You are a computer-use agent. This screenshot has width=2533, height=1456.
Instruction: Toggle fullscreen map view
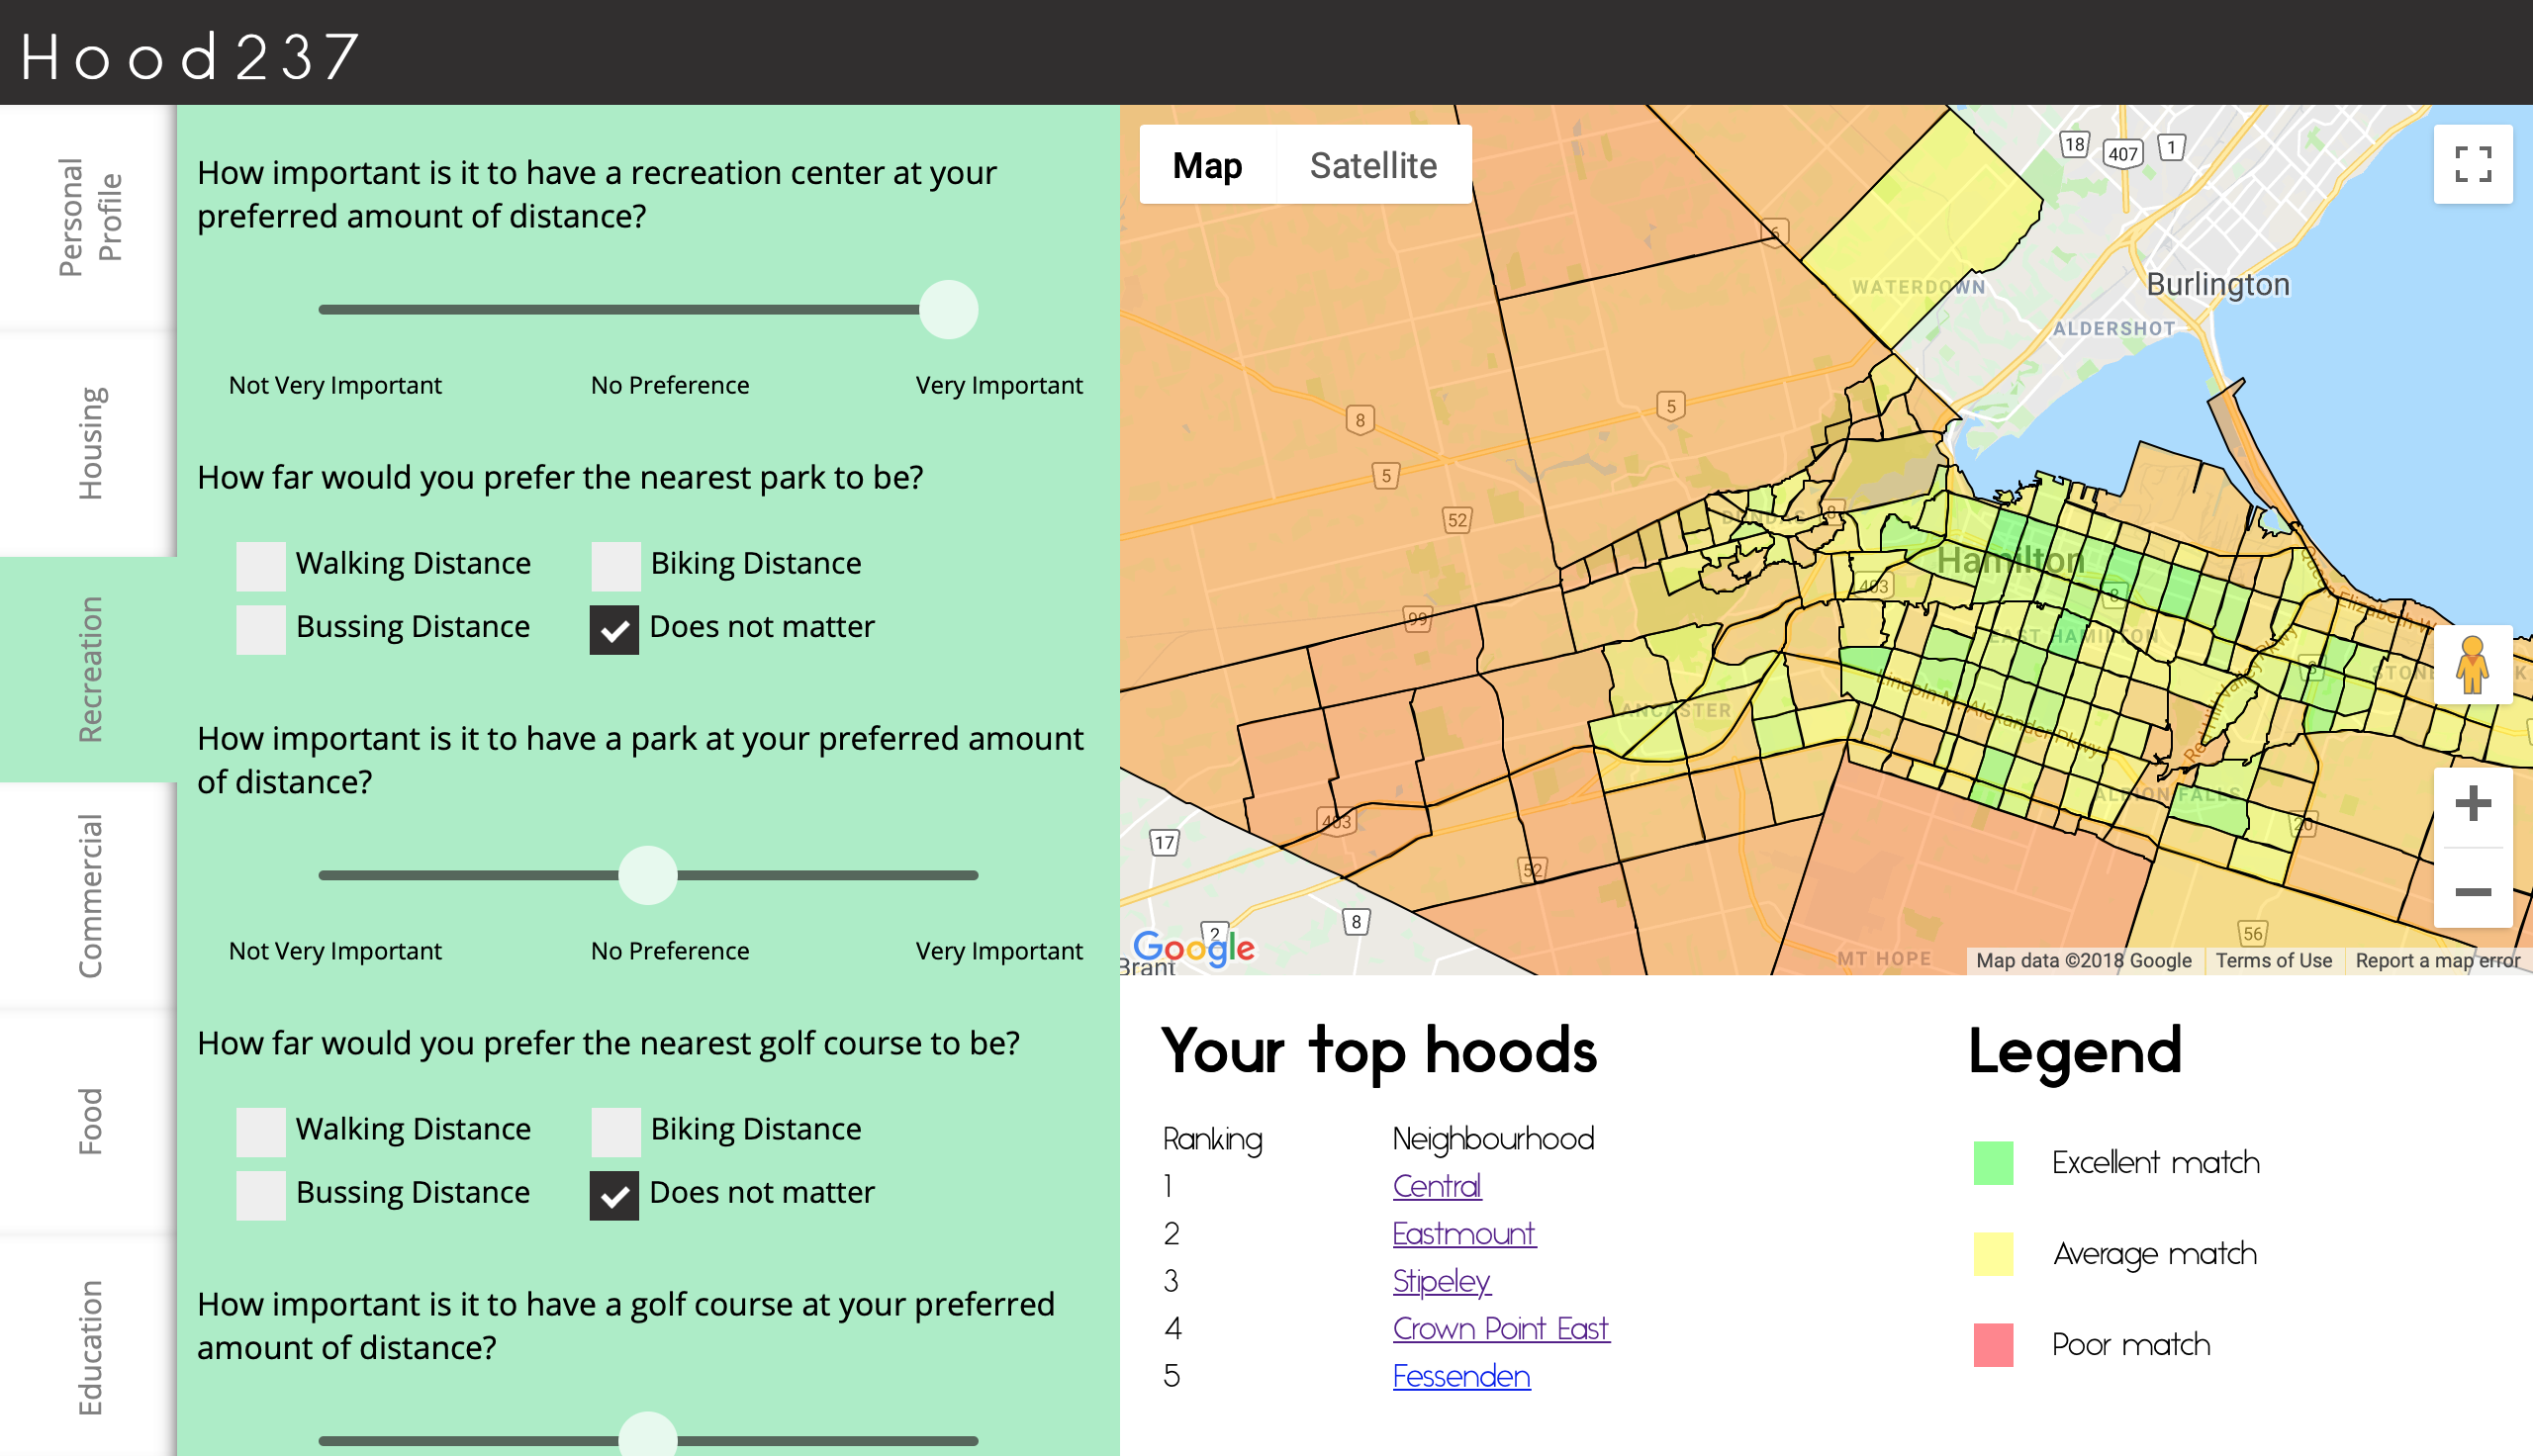[2471, 164]
